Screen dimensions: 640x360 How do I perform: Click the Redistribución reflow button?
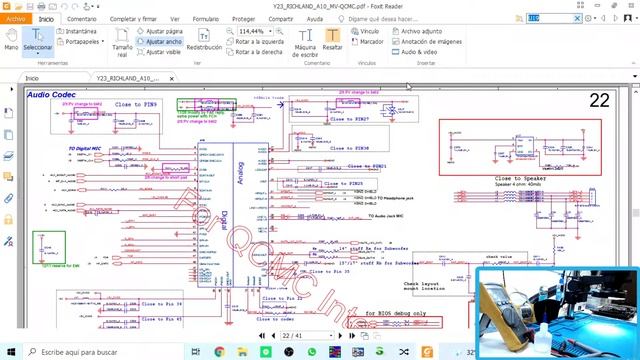204,40
